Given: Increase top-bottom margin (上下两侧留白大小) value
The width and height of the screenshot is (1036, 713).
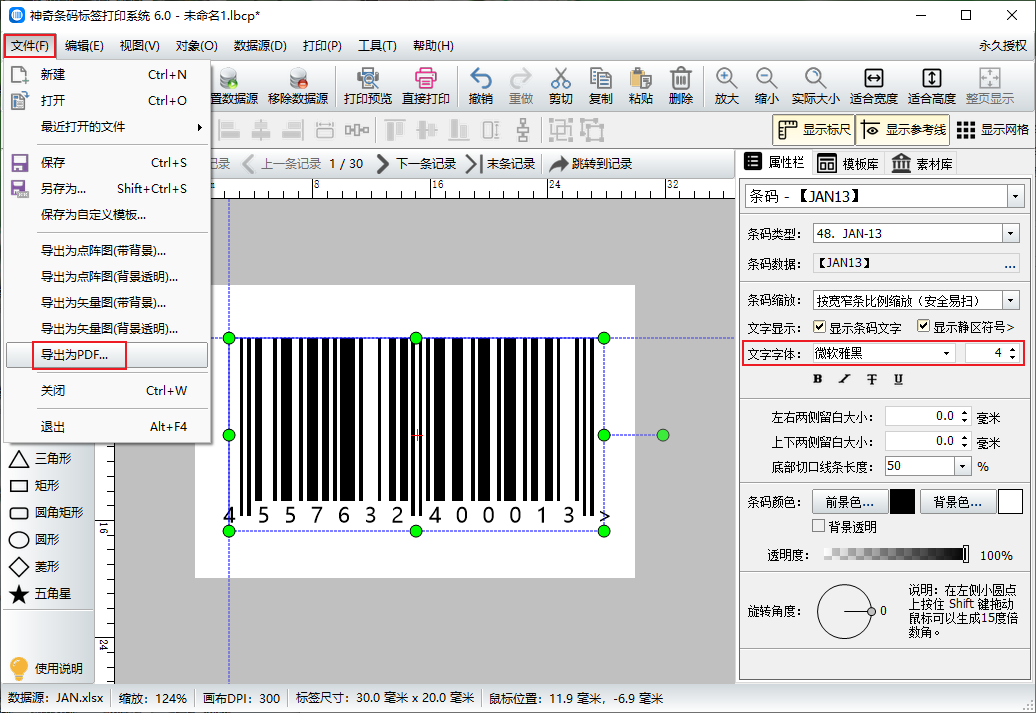Looking at the screenshot, I should click(965, 437).
